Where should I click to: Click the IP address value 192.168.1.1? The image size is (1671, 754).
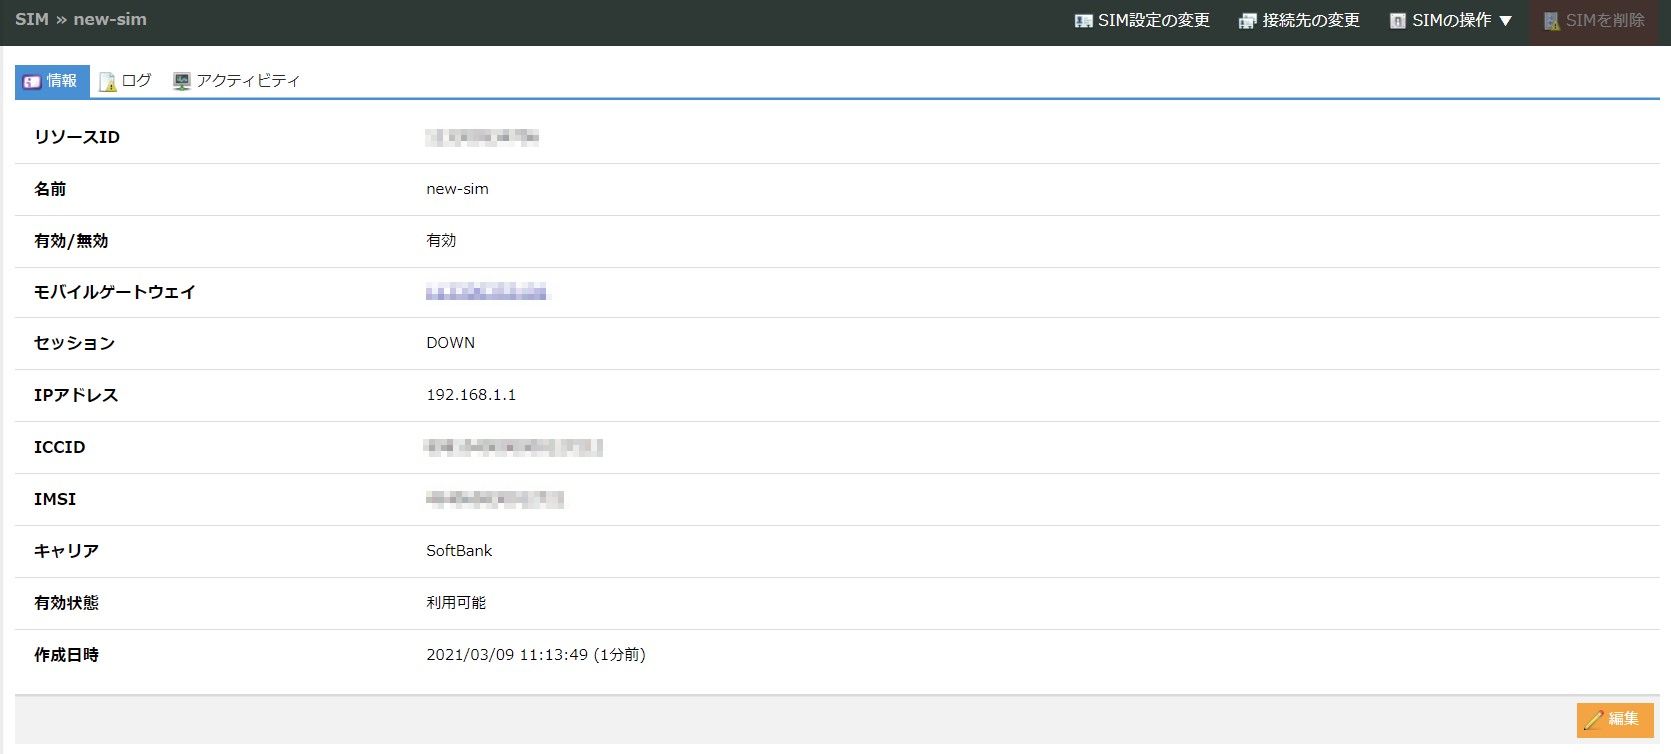pos(471,395)
